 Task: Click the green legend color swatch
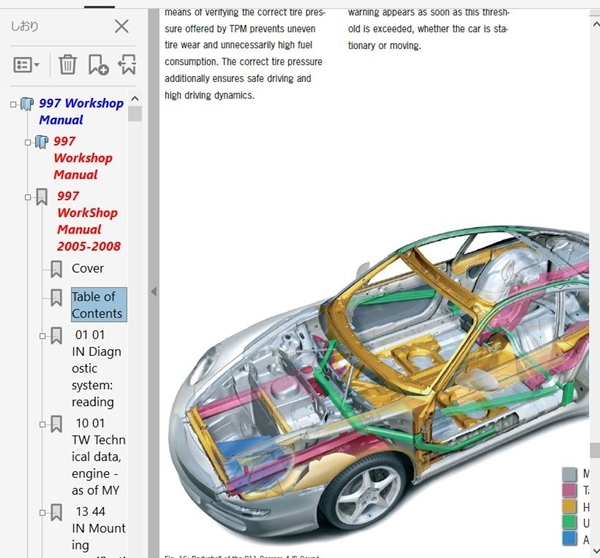pyautogui.click(x=569, y=522)
